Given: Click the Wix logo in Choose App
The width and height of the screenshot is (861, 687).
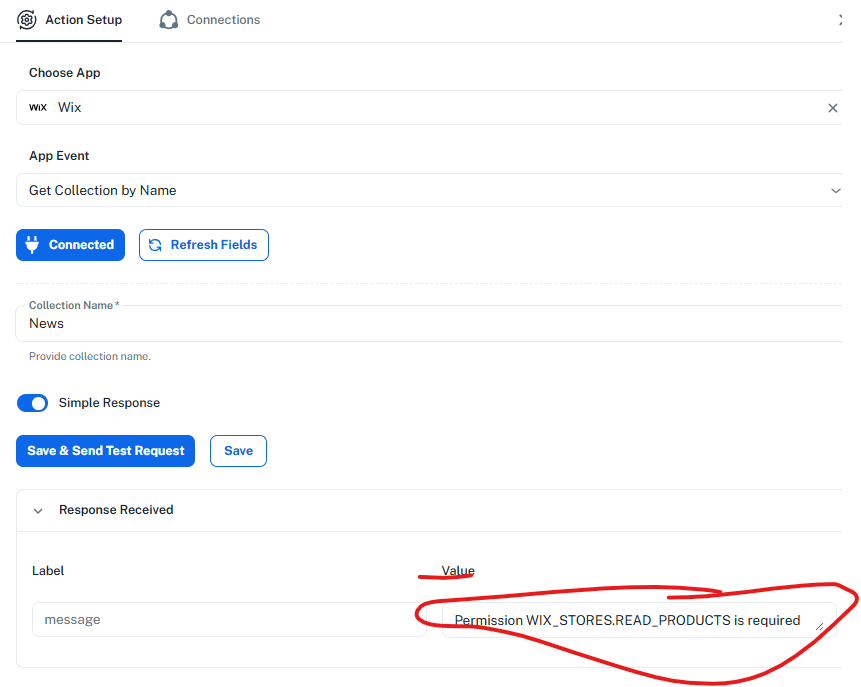Looking at the screenshot, I should point(38,108).
